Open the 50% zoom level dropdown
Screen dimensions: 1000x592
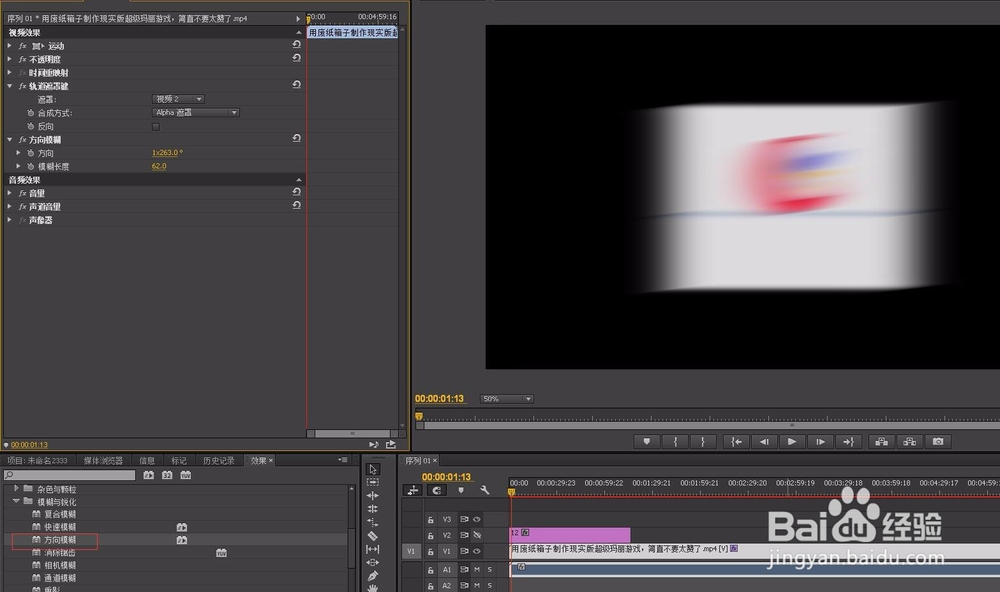(x=506, y=399)
